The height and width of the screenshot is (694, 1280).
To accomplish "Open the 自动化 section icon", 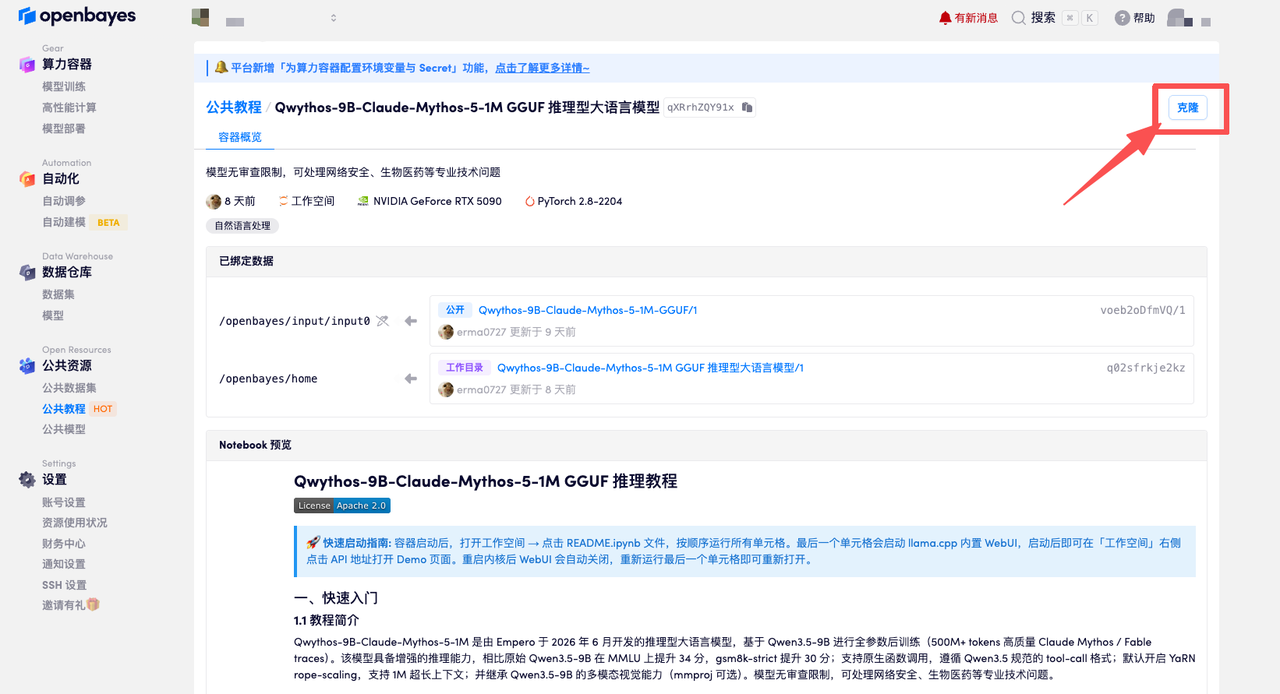I will 27,179.
